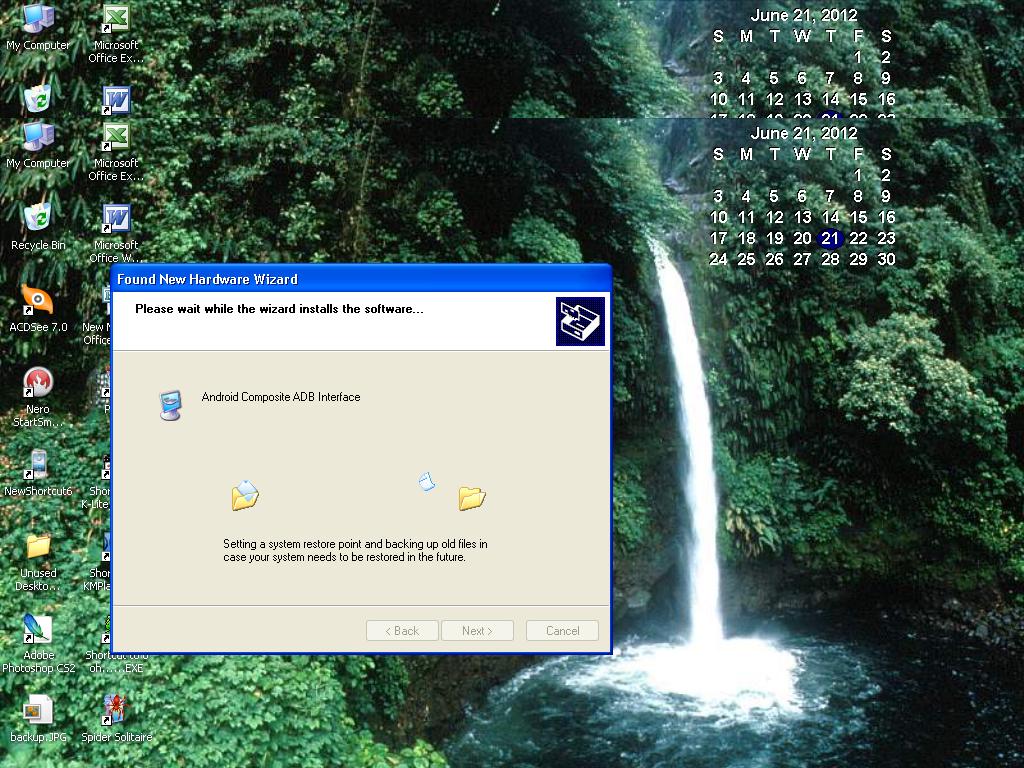Click the Found New Hardware Wizard title bar
Image resolution: width=1024 pixels, height=768 pixels.
click(x=361, y=279)
